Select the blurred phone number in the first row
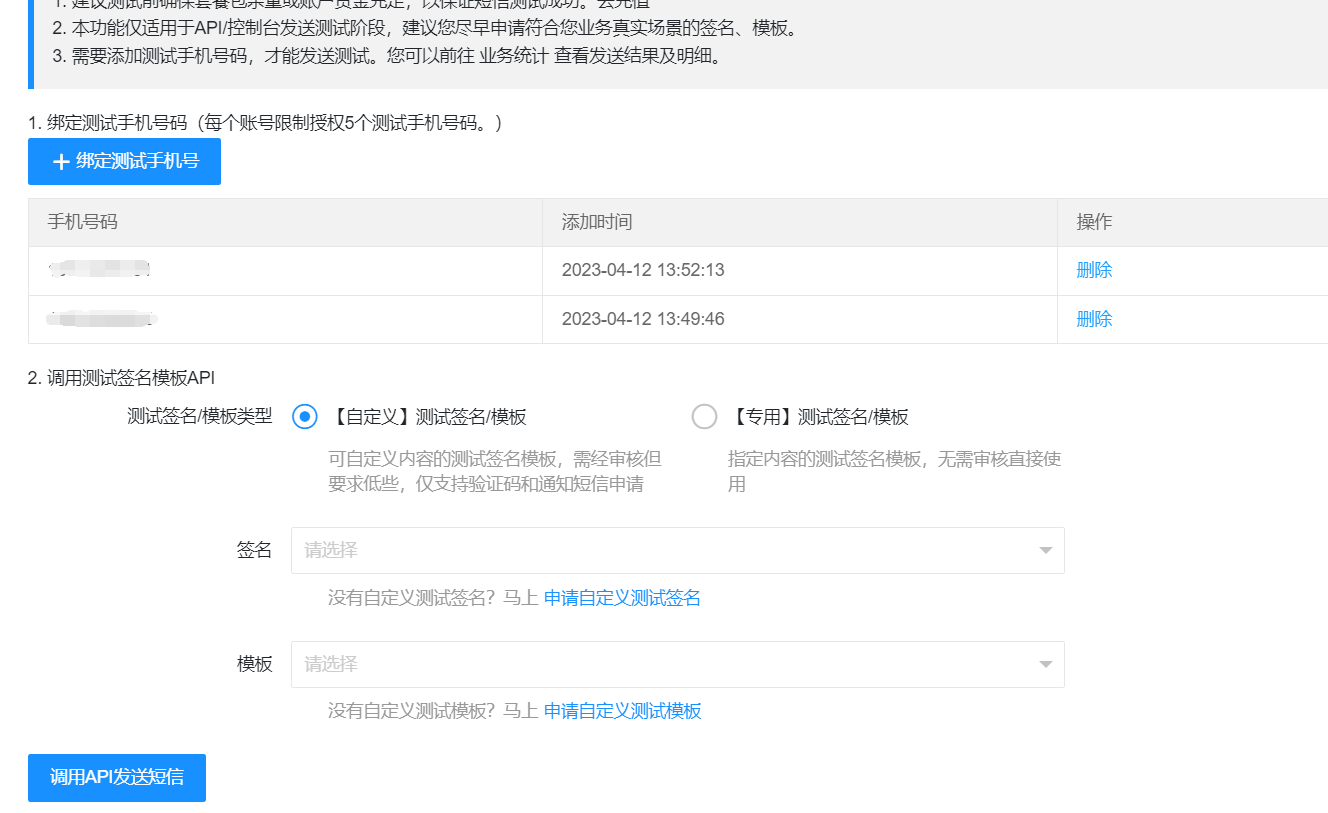Viewport: 1328px width, 813px height. pos(99,269)
